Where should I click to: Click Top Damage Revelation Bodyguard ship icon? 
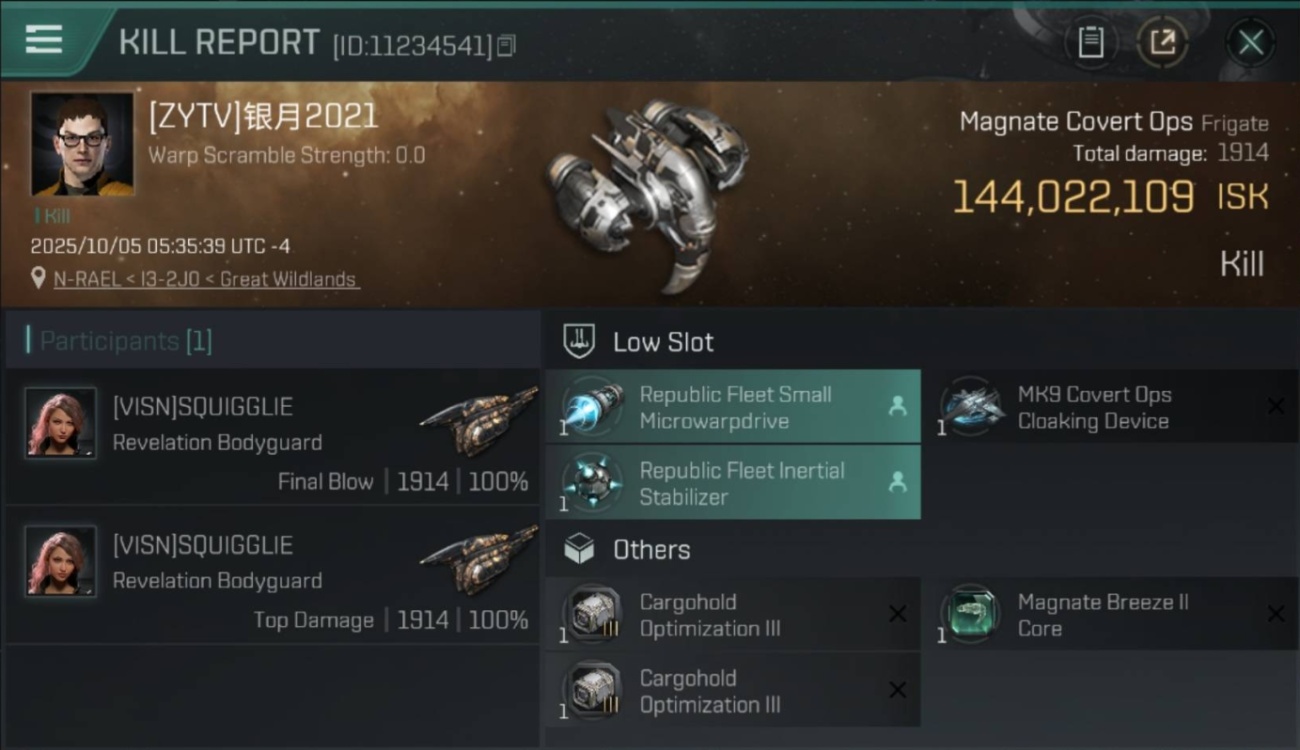478,559
